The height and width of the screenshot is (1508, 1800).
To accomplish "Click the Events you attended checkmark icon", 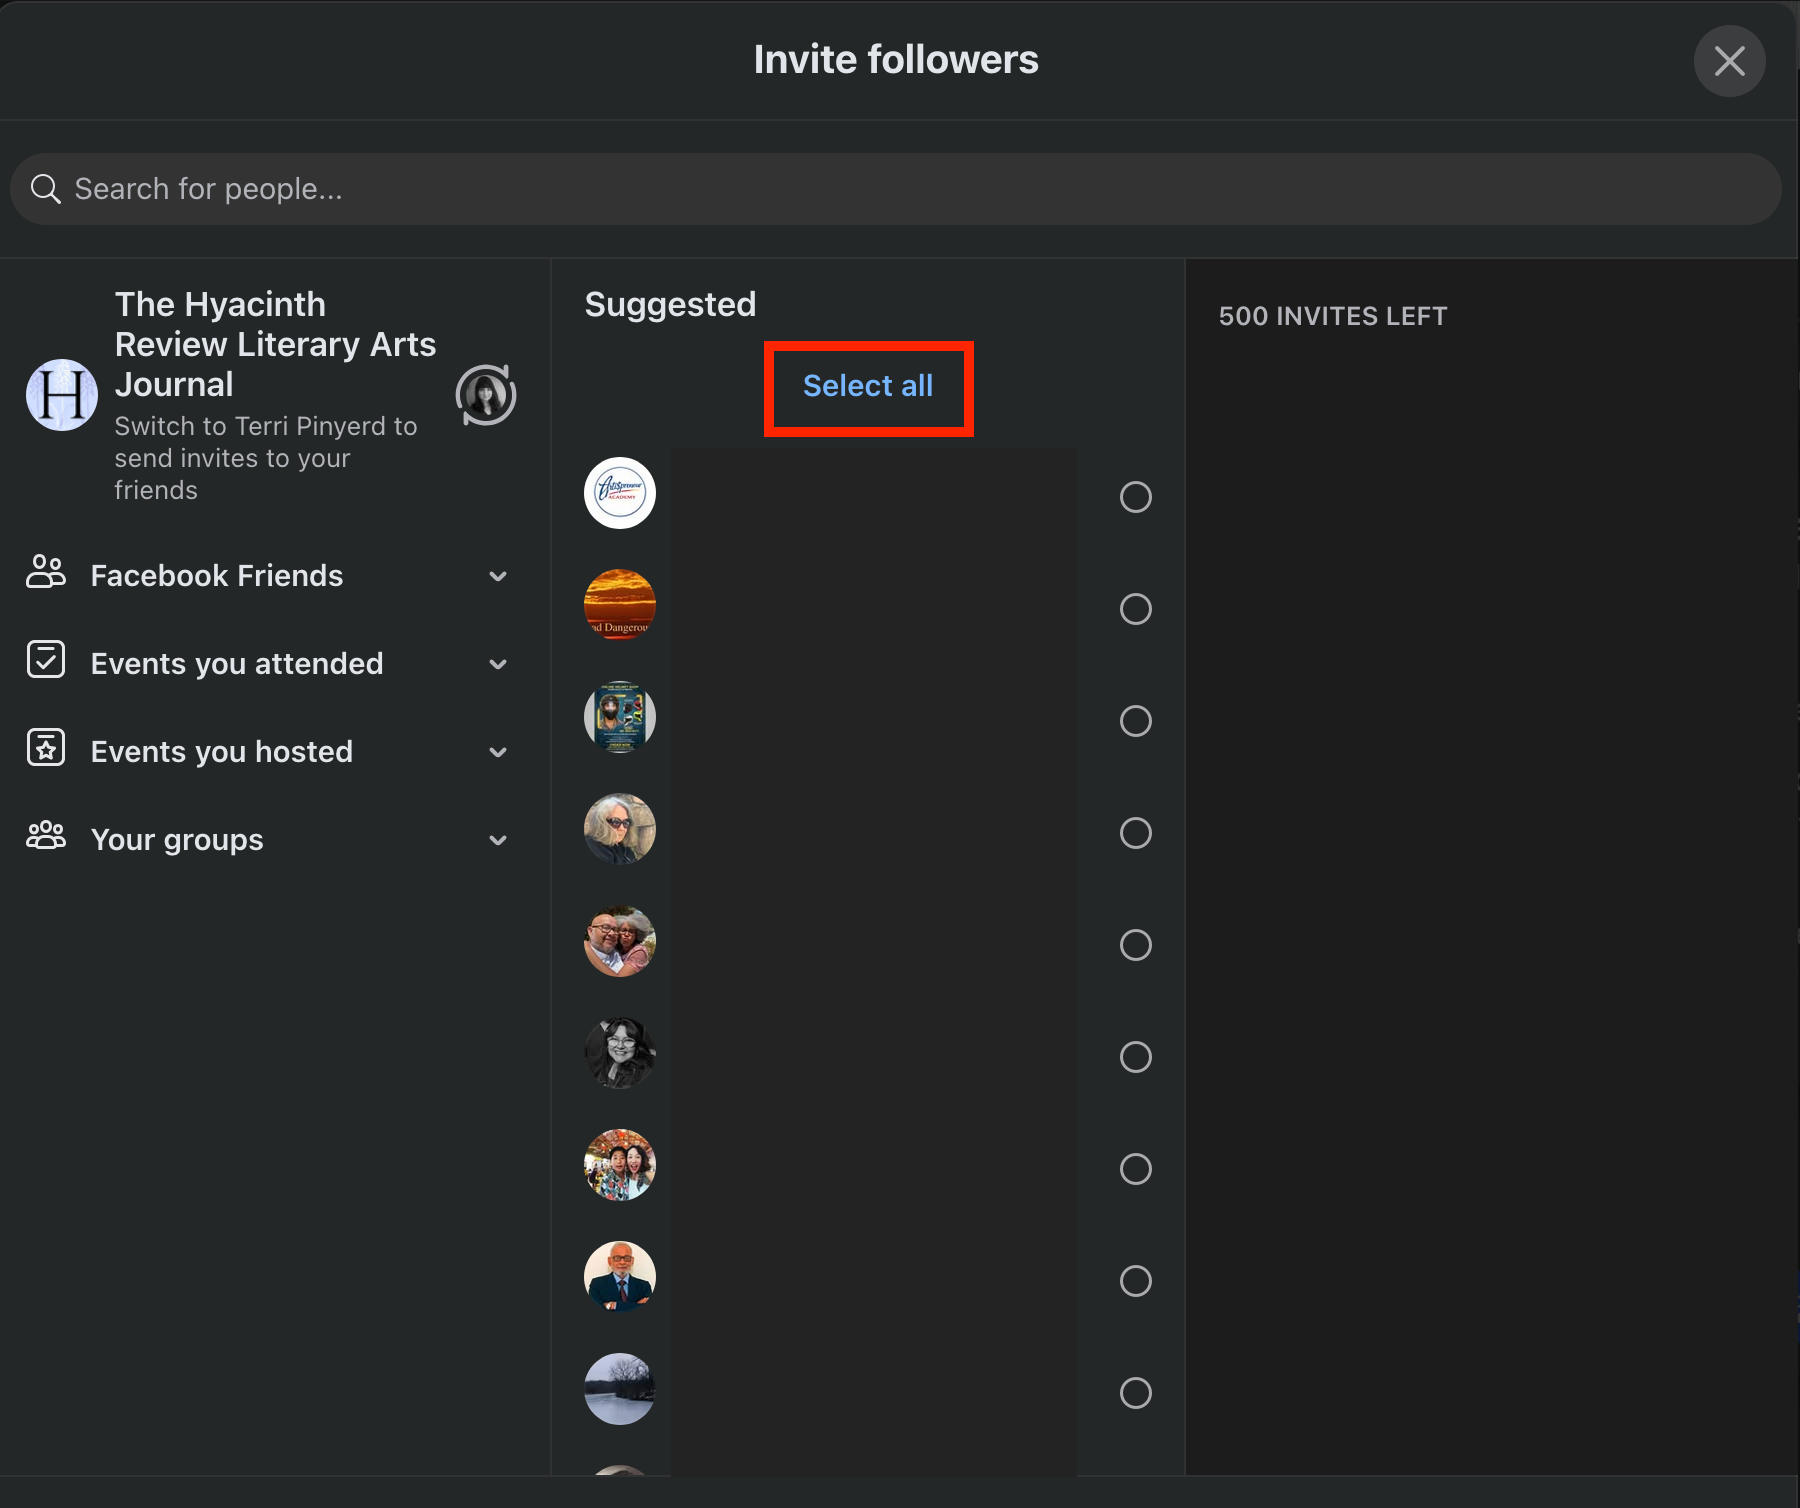I will tap(46, 661).
